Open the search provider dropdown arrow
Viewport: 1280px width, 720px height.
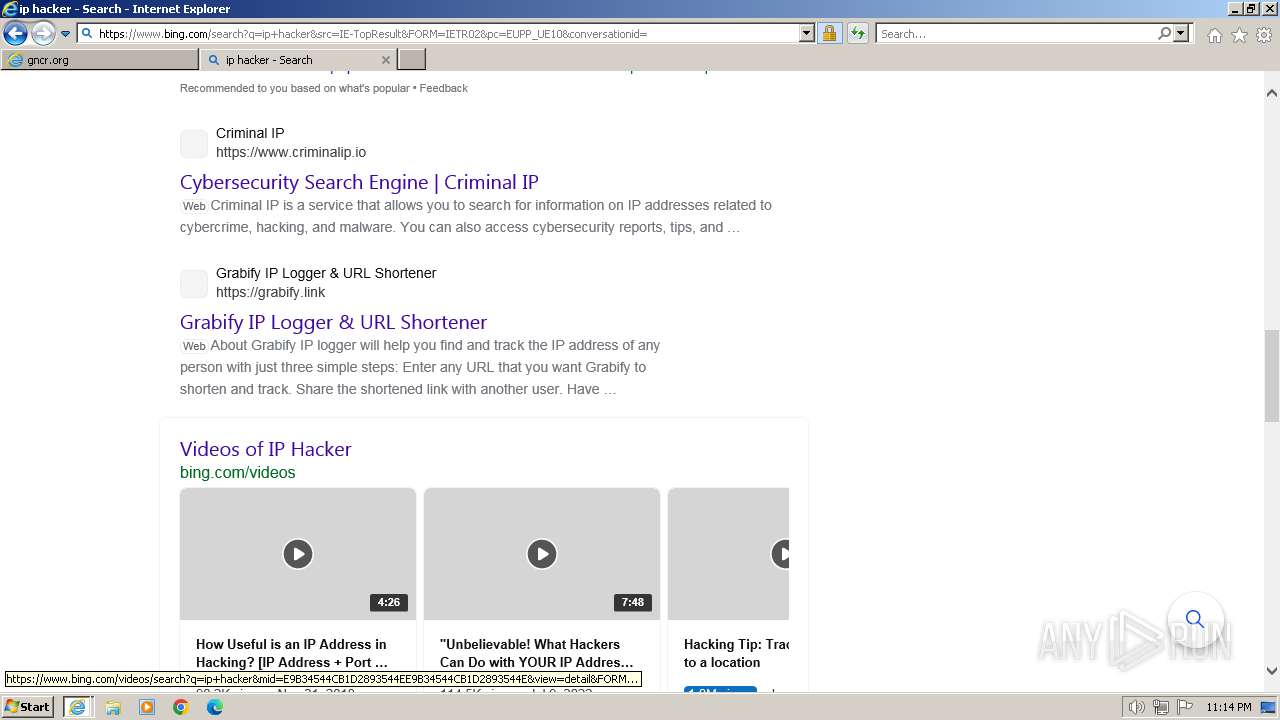(x=1181, y=33)
